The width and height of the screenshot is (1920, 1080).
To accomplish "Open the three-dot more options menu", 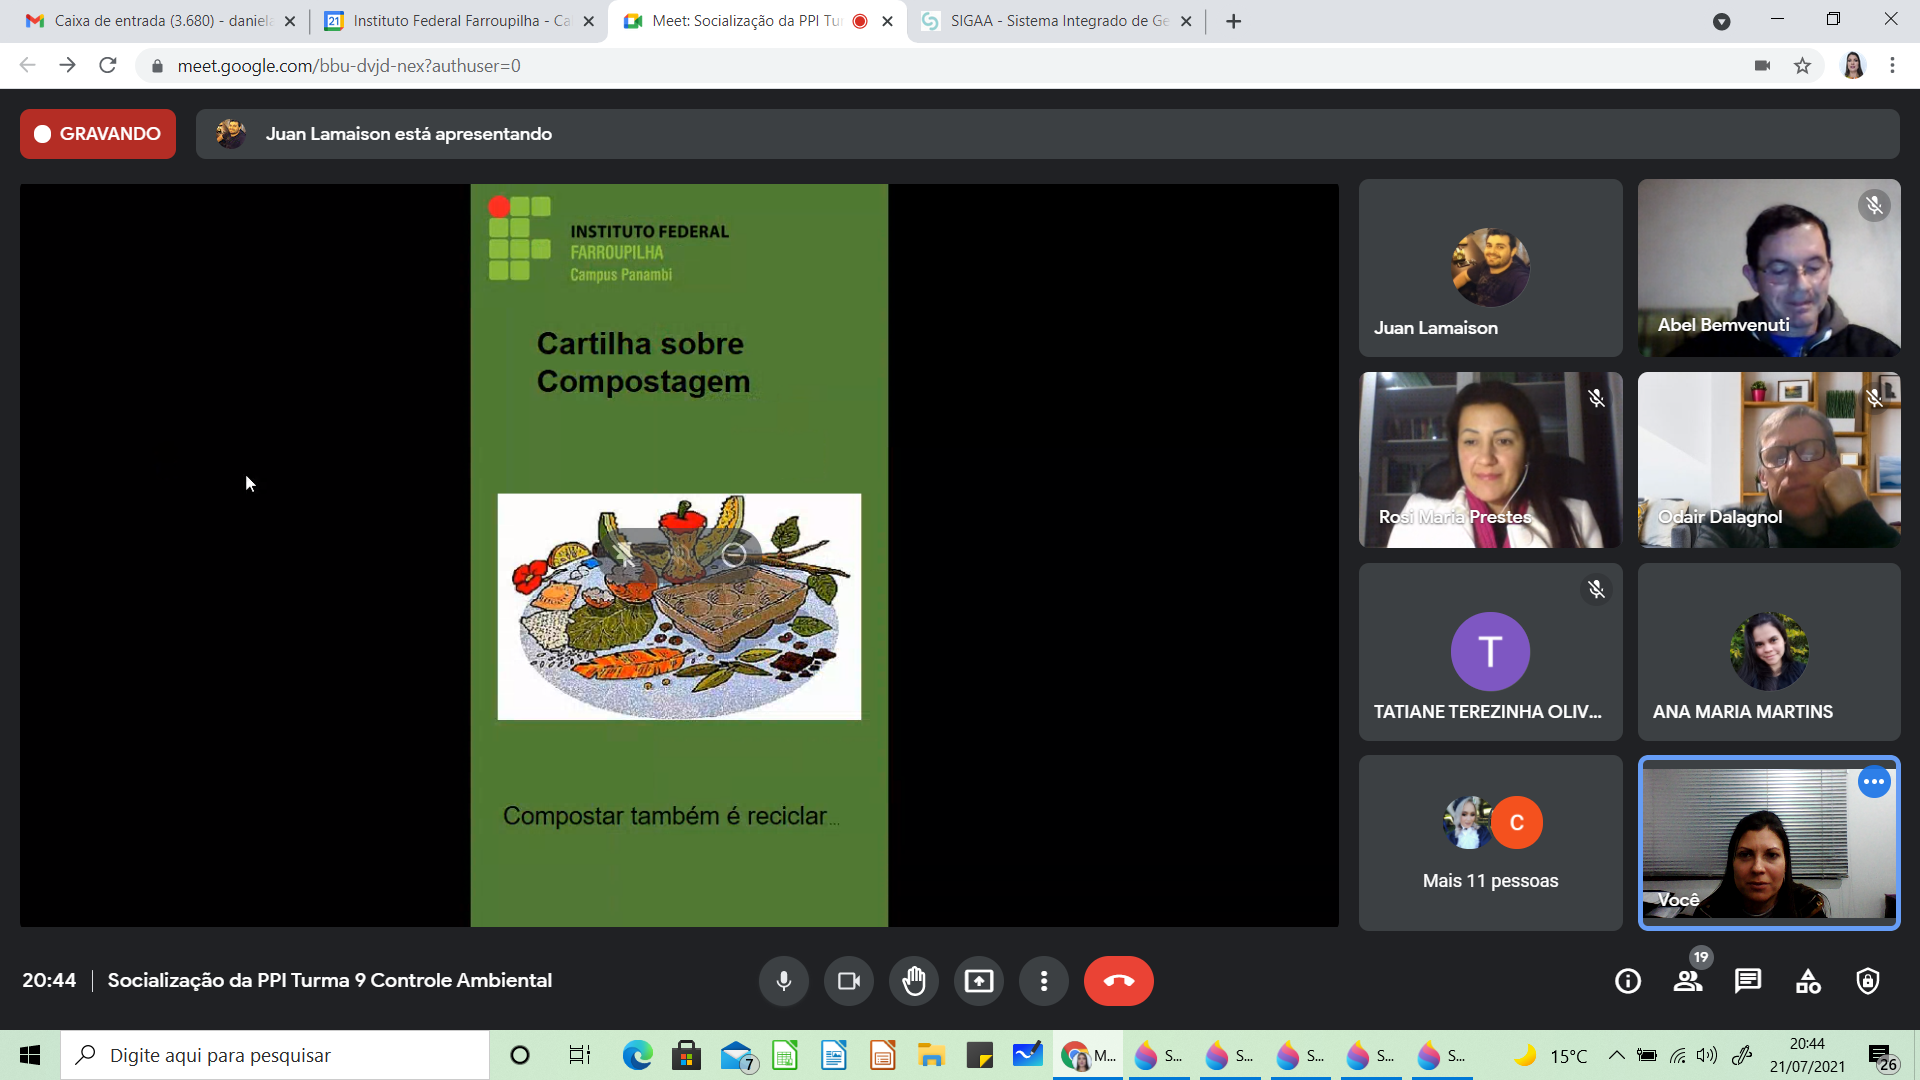I will tap(1043, 981).
